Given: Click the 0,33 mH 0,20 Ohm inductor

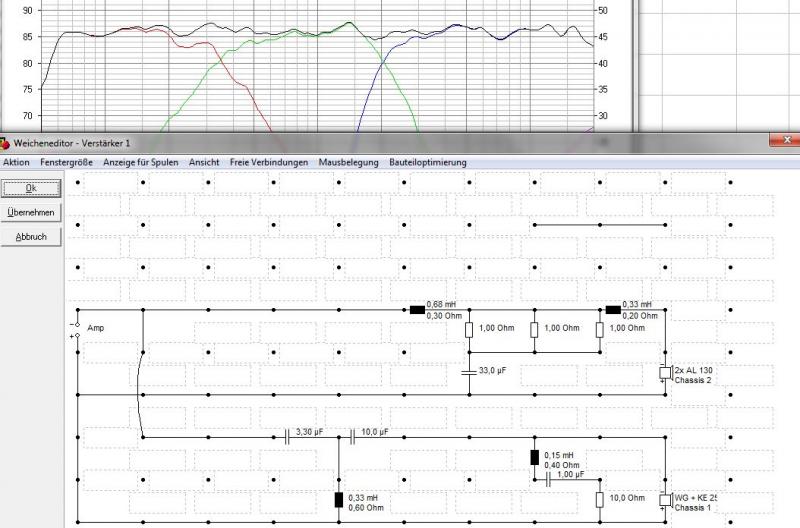Looking at the screenshot, I should pyautogui.click(x=613, y=309).
